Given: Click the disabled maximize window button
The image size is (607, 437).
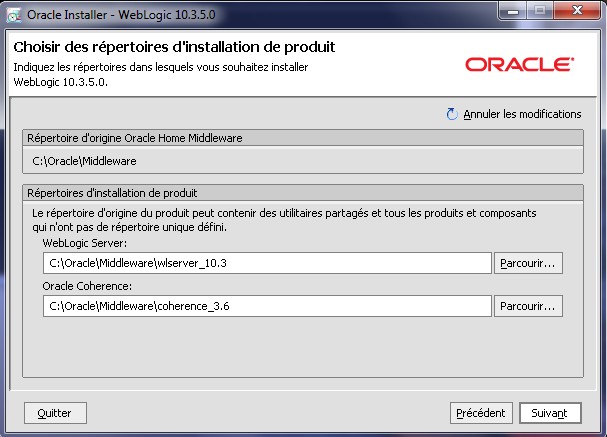Looking at the screenshot, I should (x=540, y=10).
